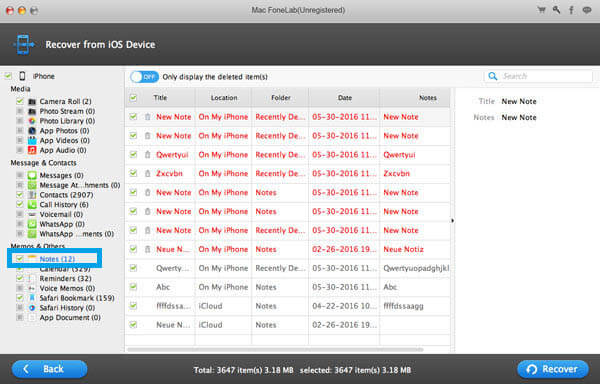Click the trash icon on the Qwertyui row

[x=147, y=155]
